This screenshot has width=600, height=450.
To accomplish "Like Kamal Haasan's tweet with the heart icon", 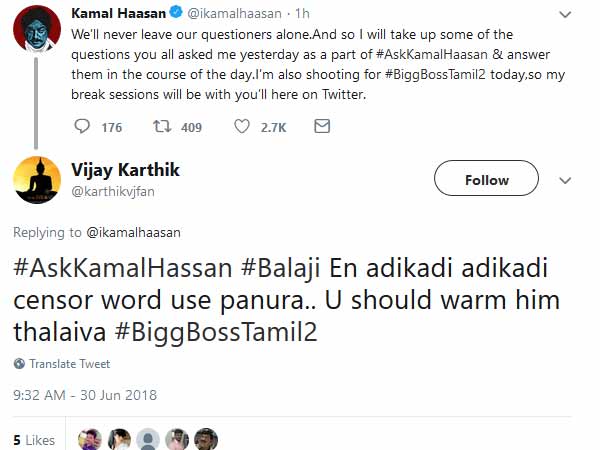I will (x=241, y=127).
